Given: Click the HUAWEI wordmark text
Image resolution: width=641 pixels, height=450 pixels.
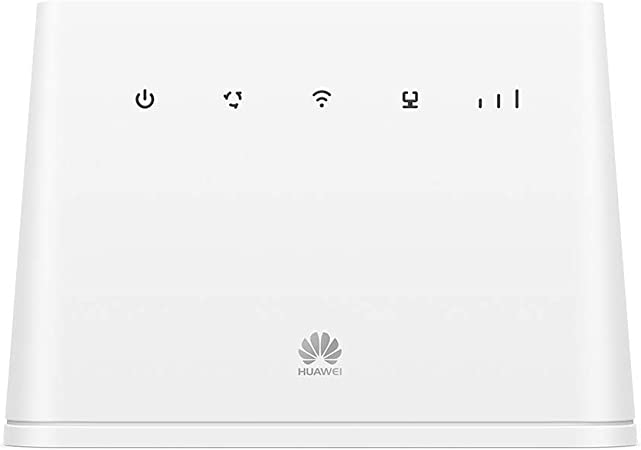Looking at the screenshot, I should click(x=320, y=372).
